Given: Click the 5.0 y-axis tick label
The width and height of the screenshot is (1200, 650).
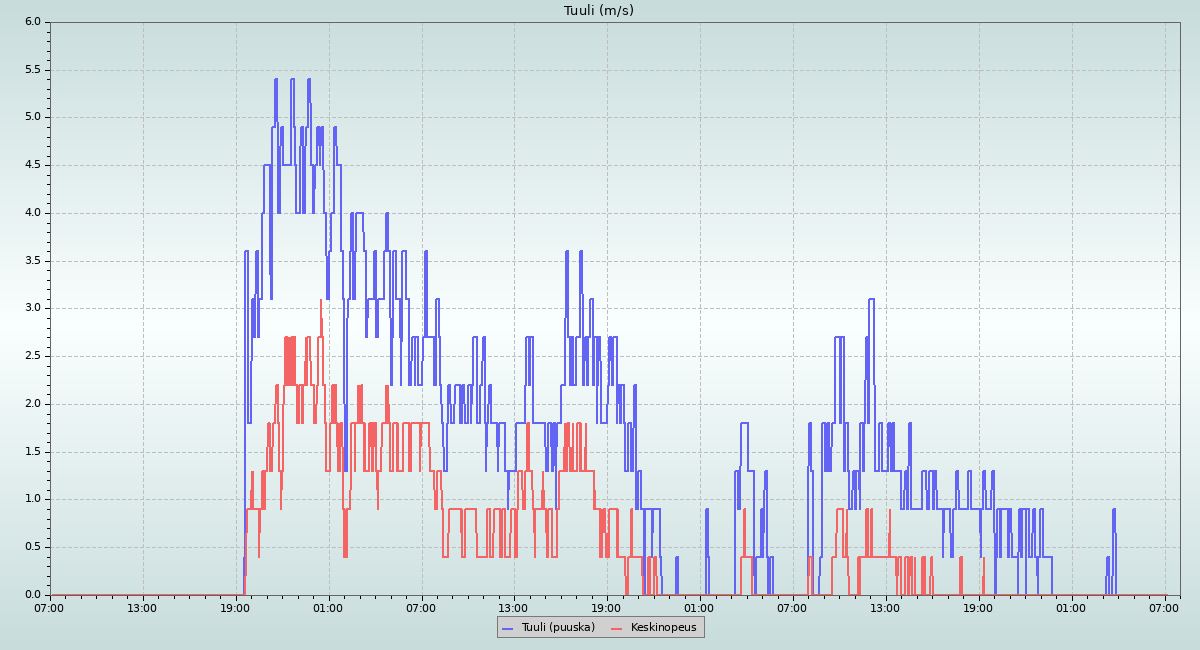Looking at the screenshot, I should click(x=32, y=117).
